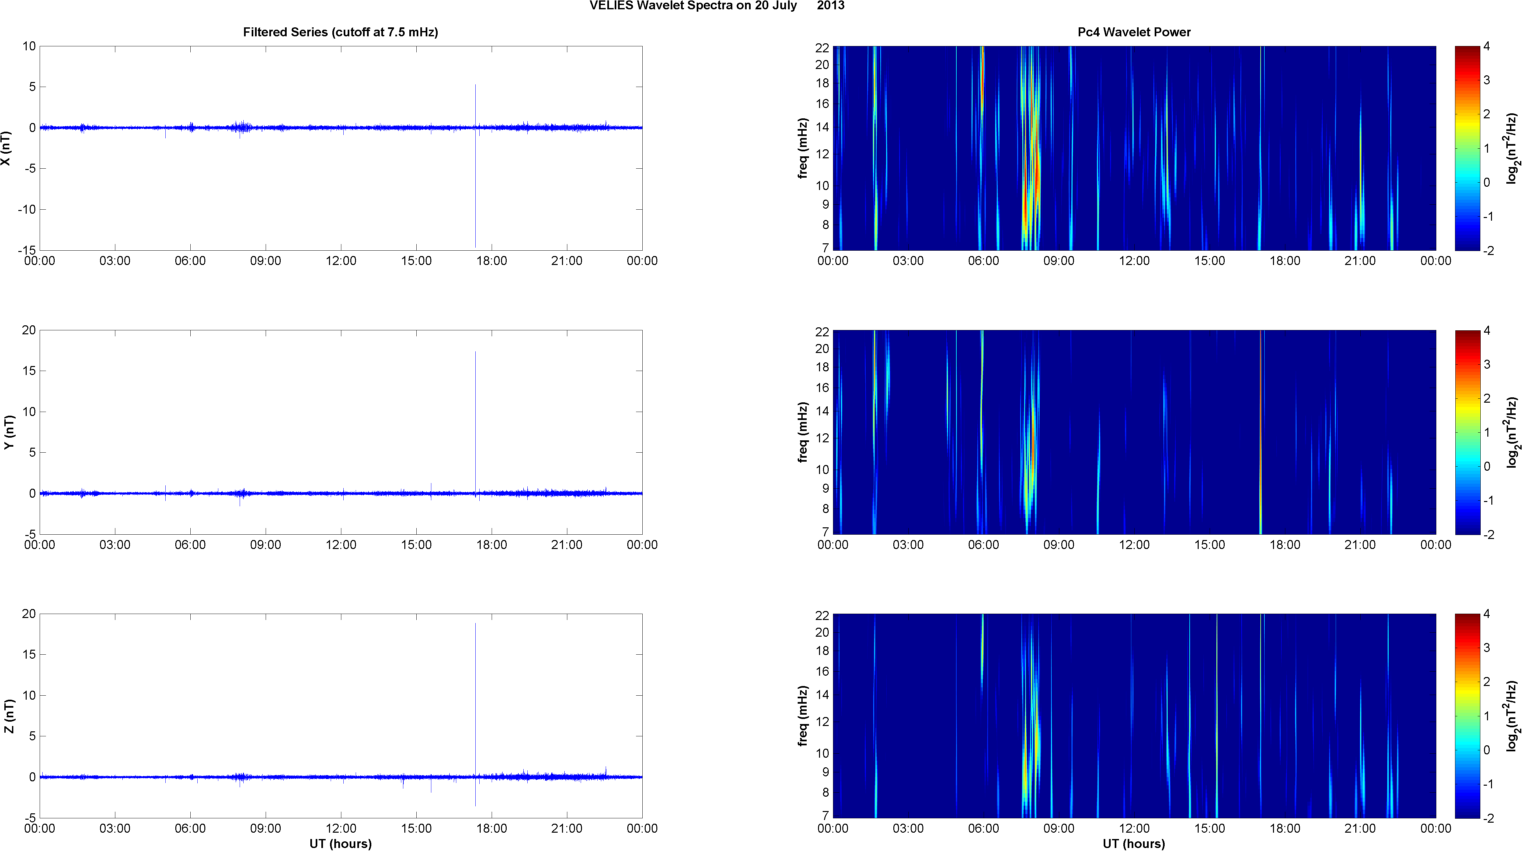The height and width of the screenshot is (851, 1522).
Task: Select freq (mHz) label of top spectrogram
Action: (803, 148)
